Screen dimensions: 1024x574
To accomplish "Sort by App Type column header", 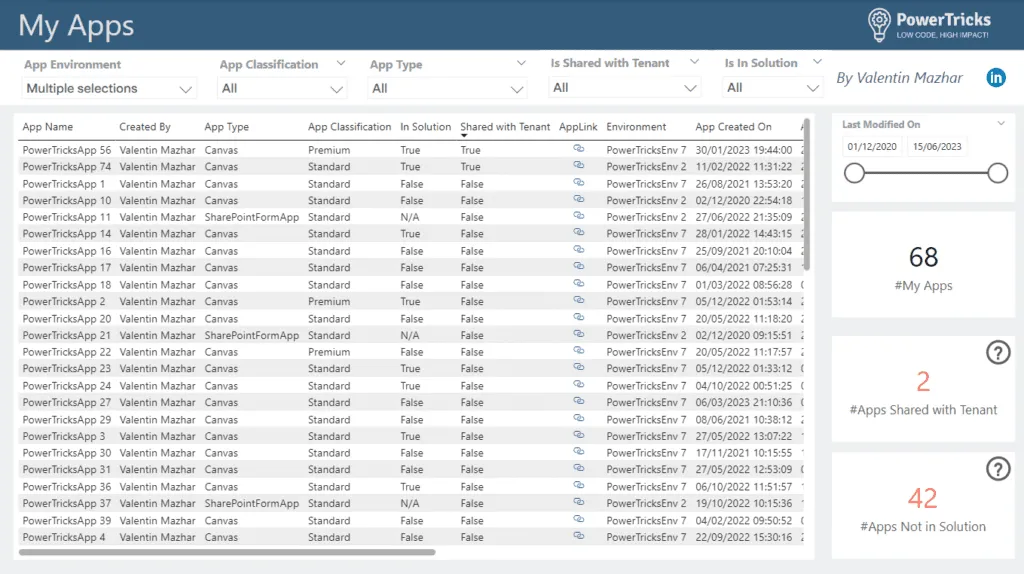I will click(x=227, y=127).
